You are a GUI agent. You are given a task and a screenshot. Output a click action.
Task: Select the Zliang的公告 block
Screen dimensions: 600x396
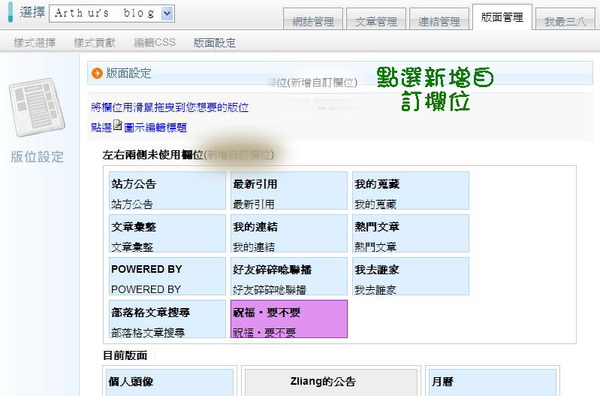(331, 382)
